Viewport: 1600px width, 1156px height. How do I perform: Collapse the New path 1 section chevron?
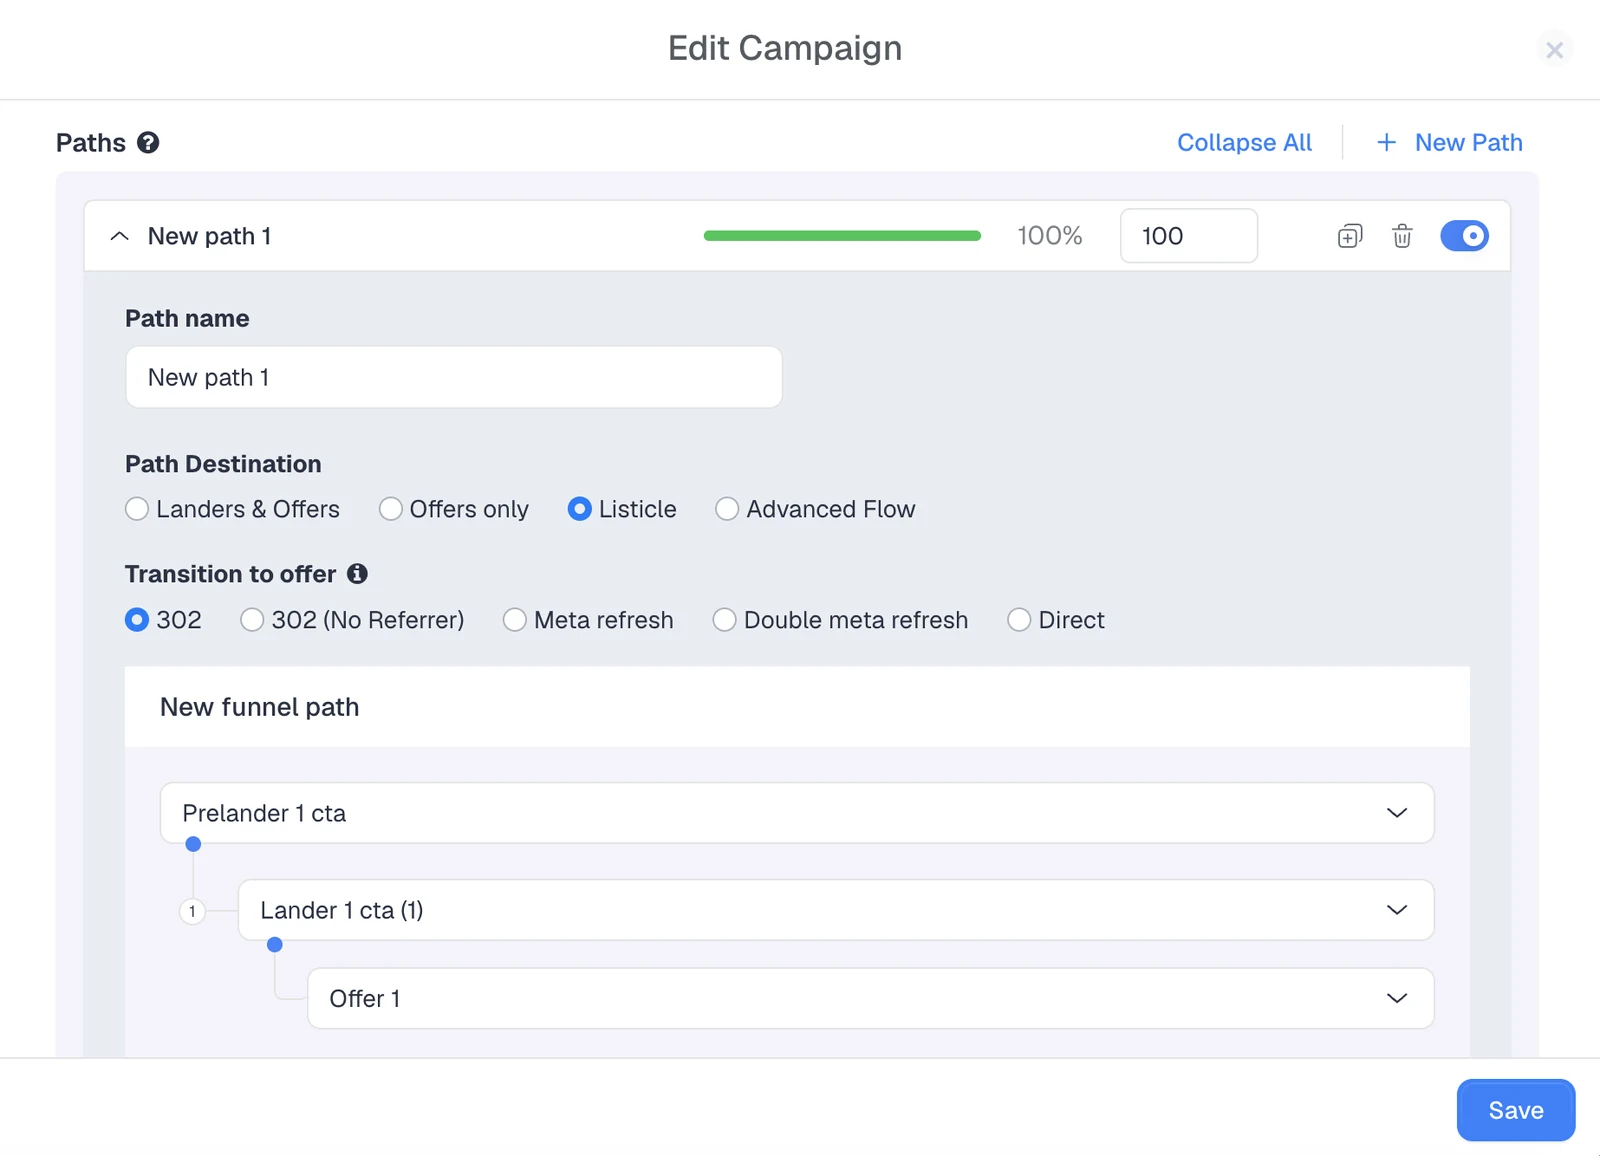(119, 236)
